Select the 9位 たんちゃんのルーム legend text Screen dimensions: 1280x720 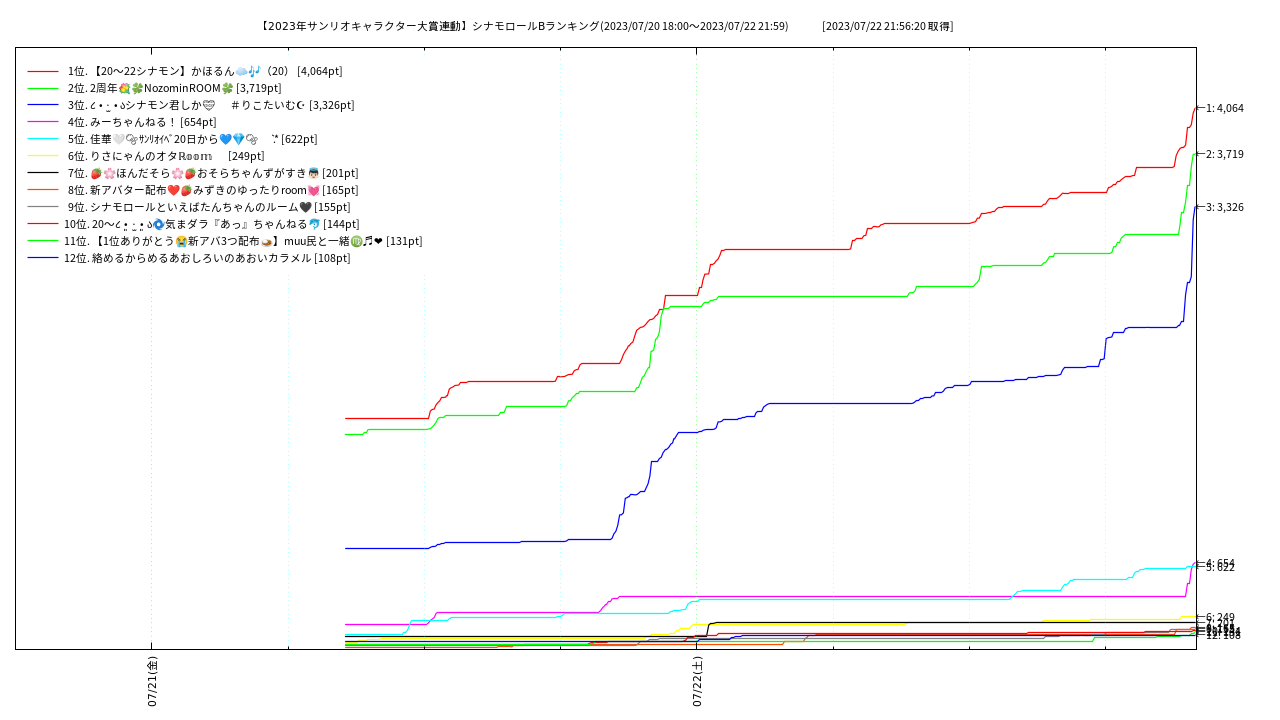pos(209,207)
